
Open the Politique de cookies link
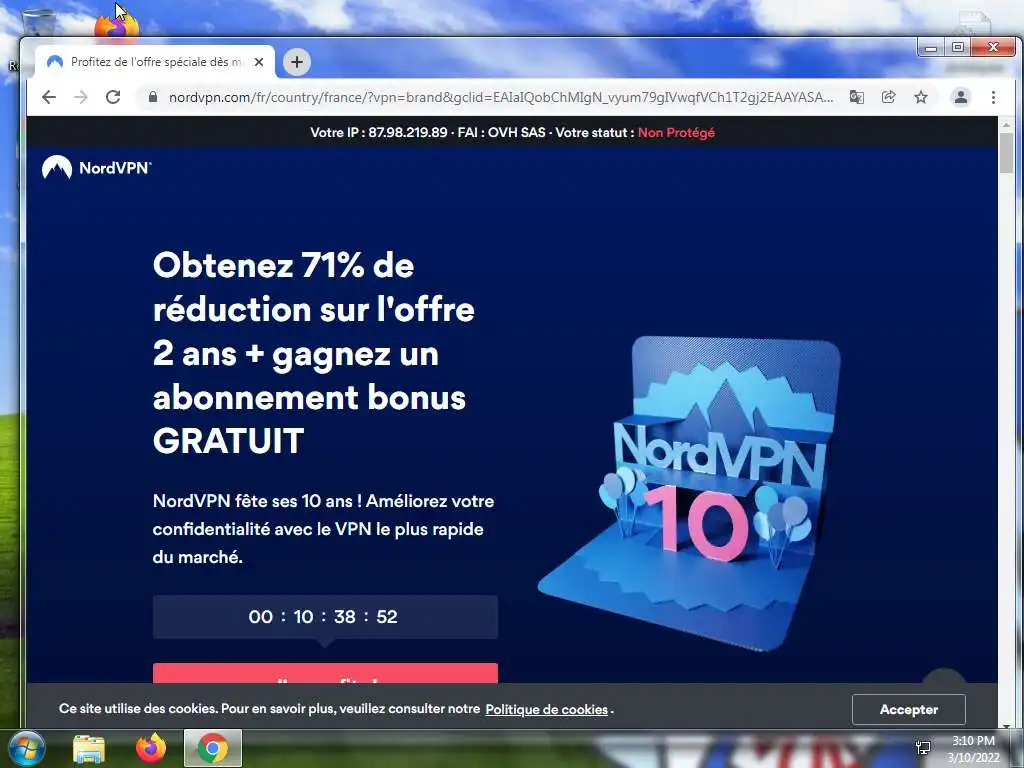tap(547, 709)
